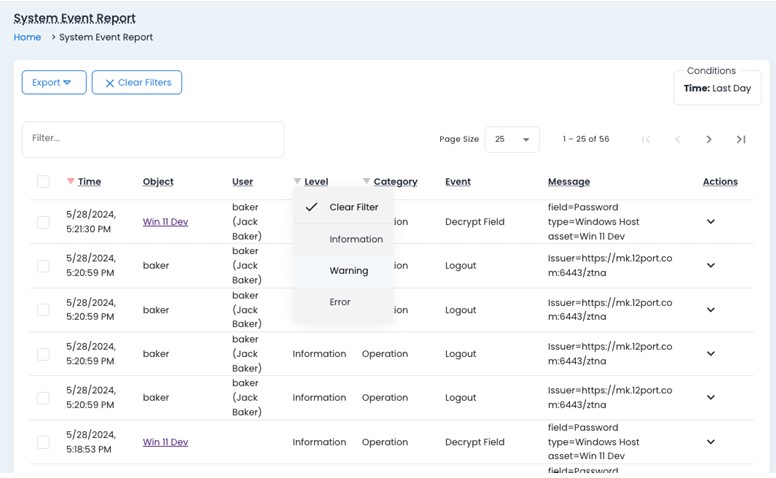Toggle the select-all checkbox in table header

[x=43, y=182]
